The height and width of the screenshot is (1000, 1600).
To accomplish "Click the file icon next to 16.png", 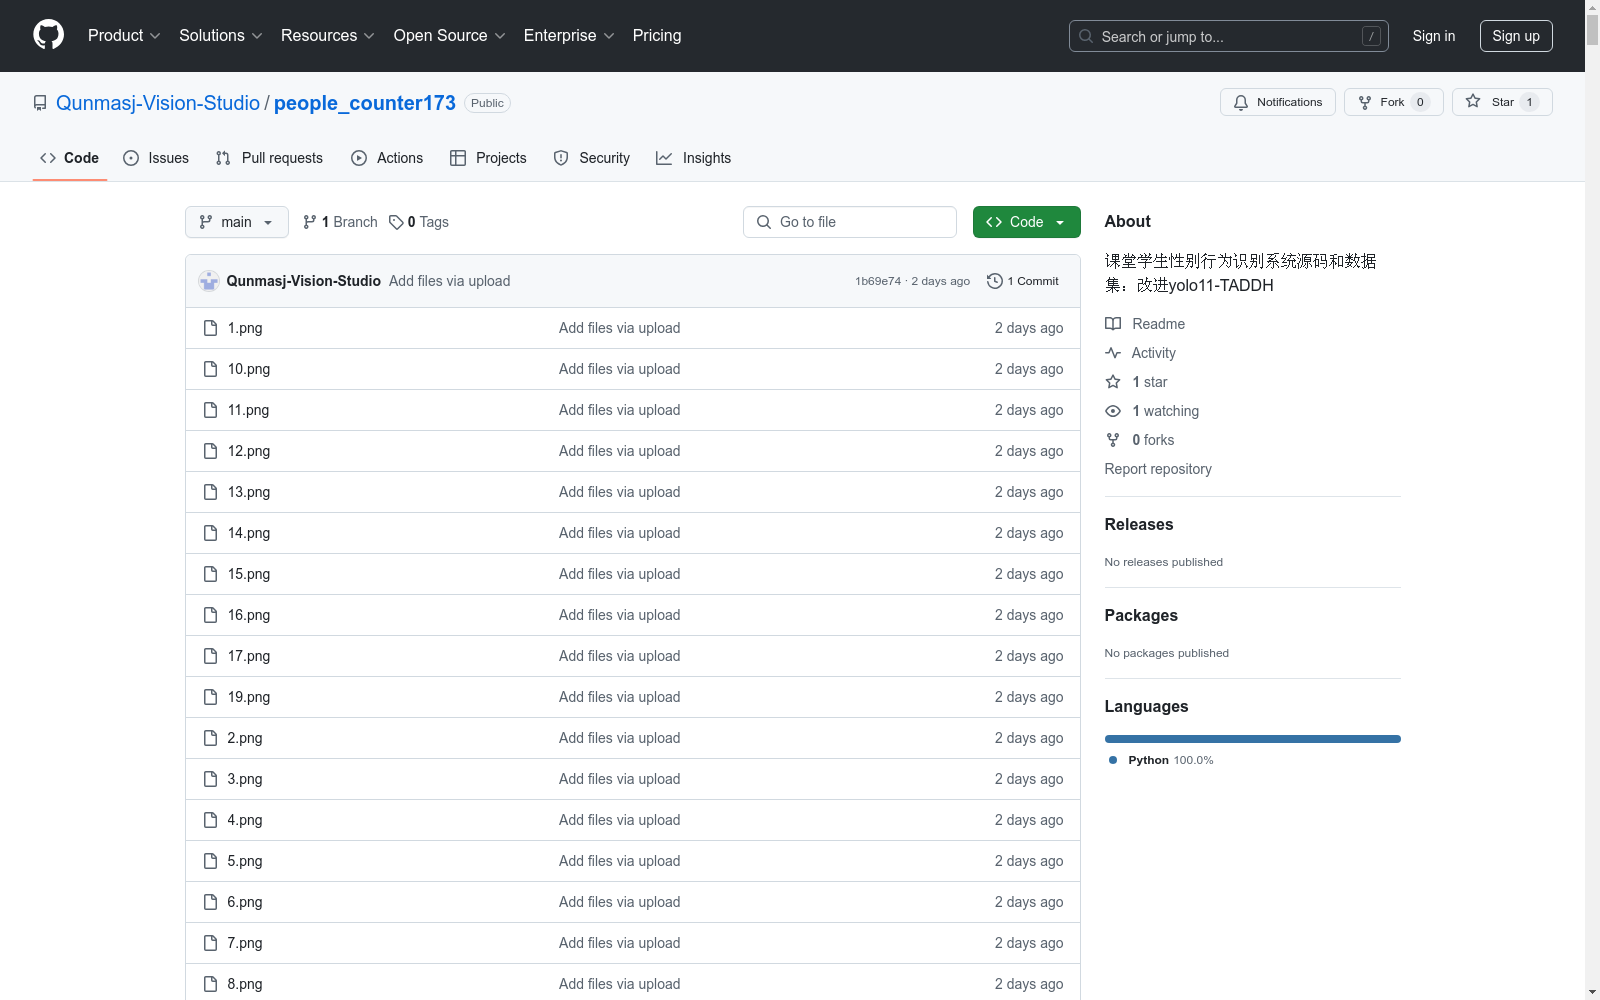I will pyautogui.click(x=210, y=615).
